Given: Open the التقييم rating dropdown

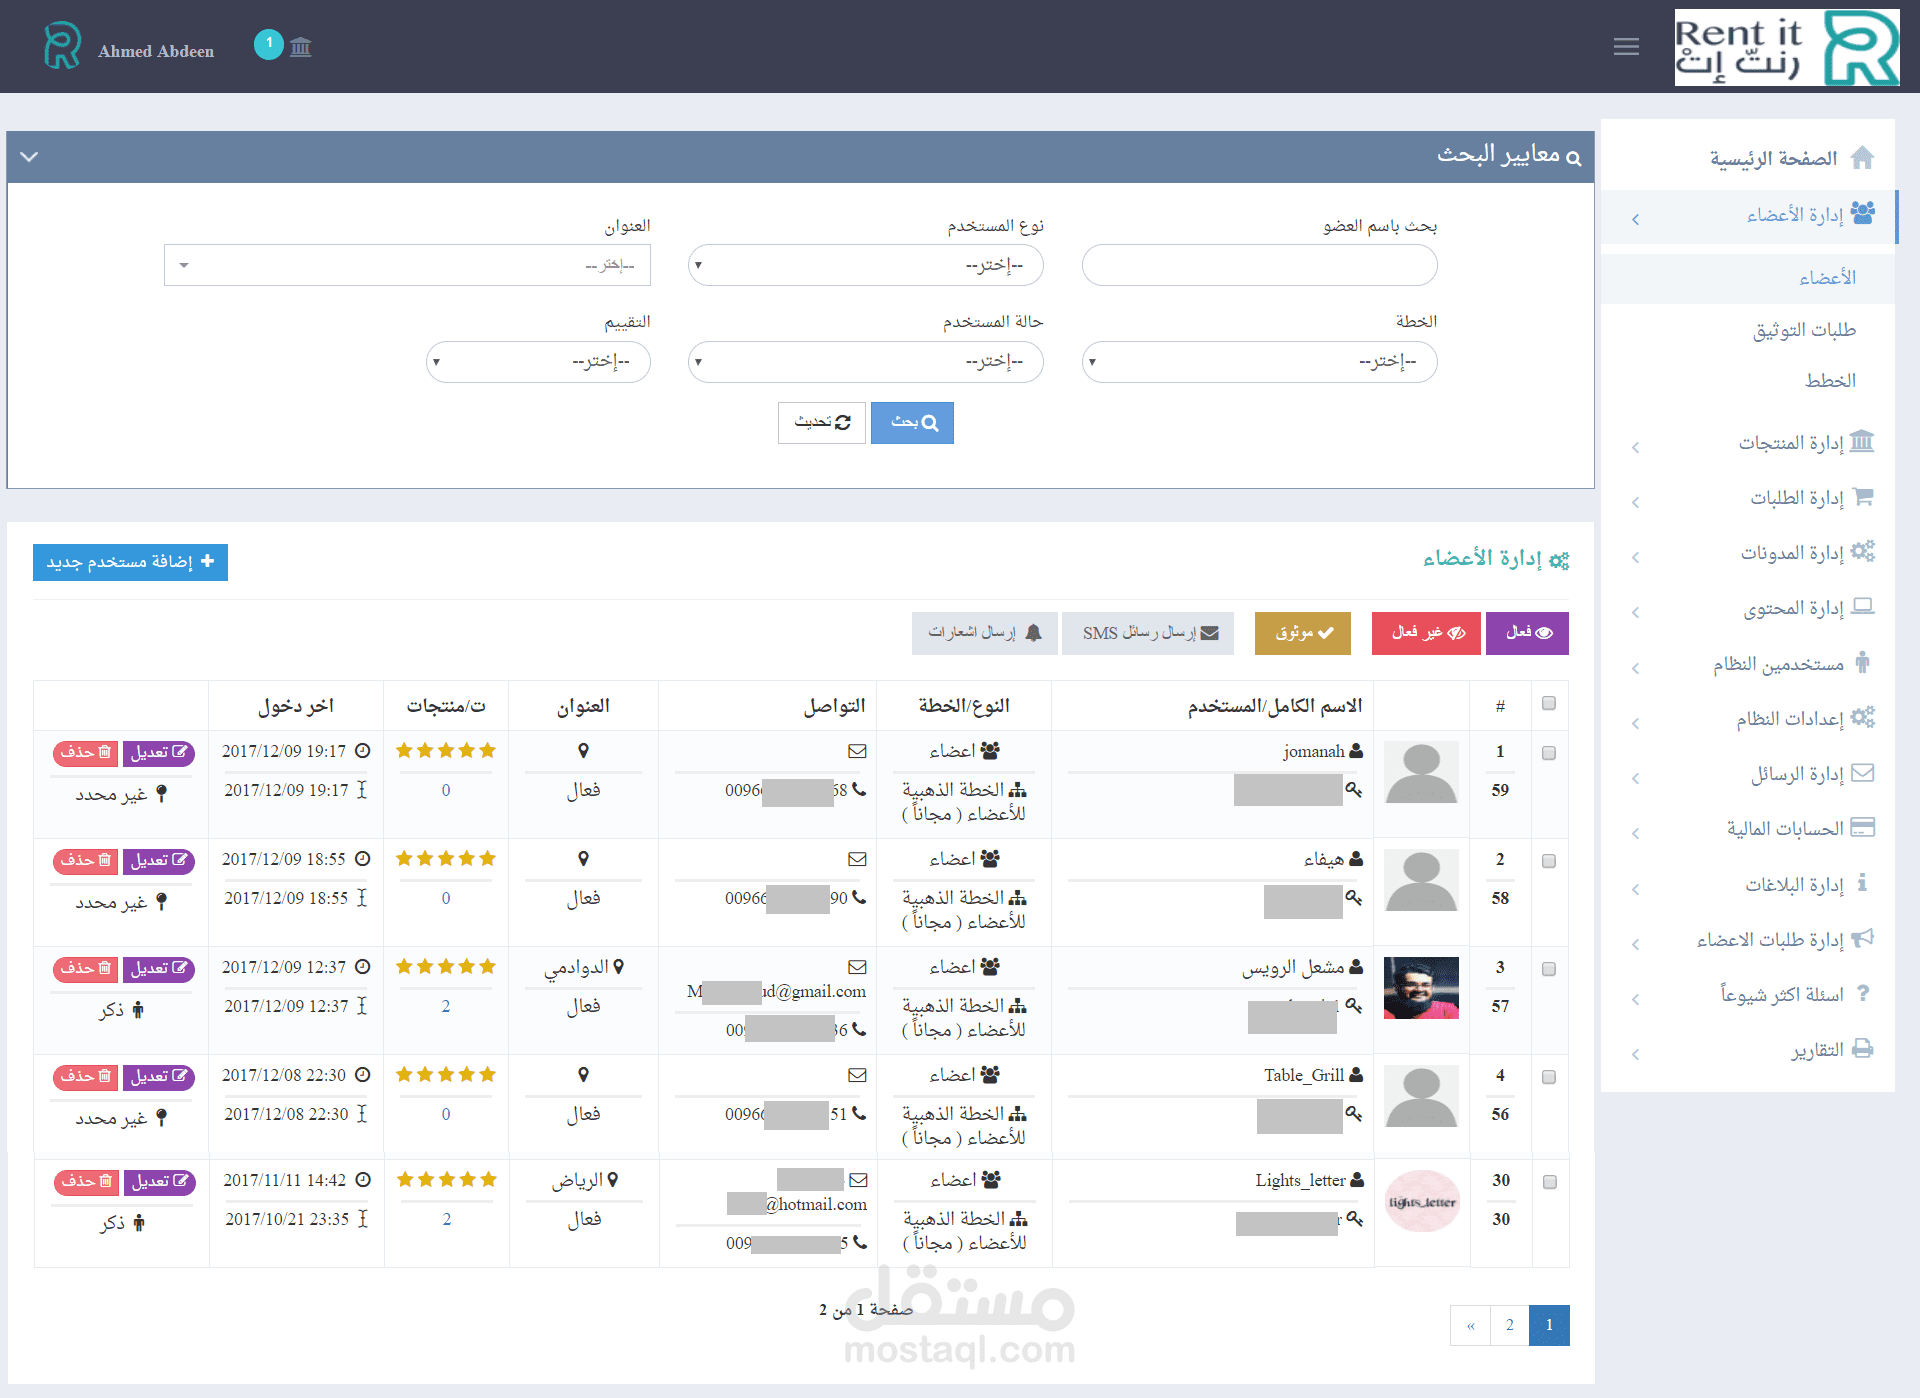Looking at the screenshot, I should (x=538, y=362).
